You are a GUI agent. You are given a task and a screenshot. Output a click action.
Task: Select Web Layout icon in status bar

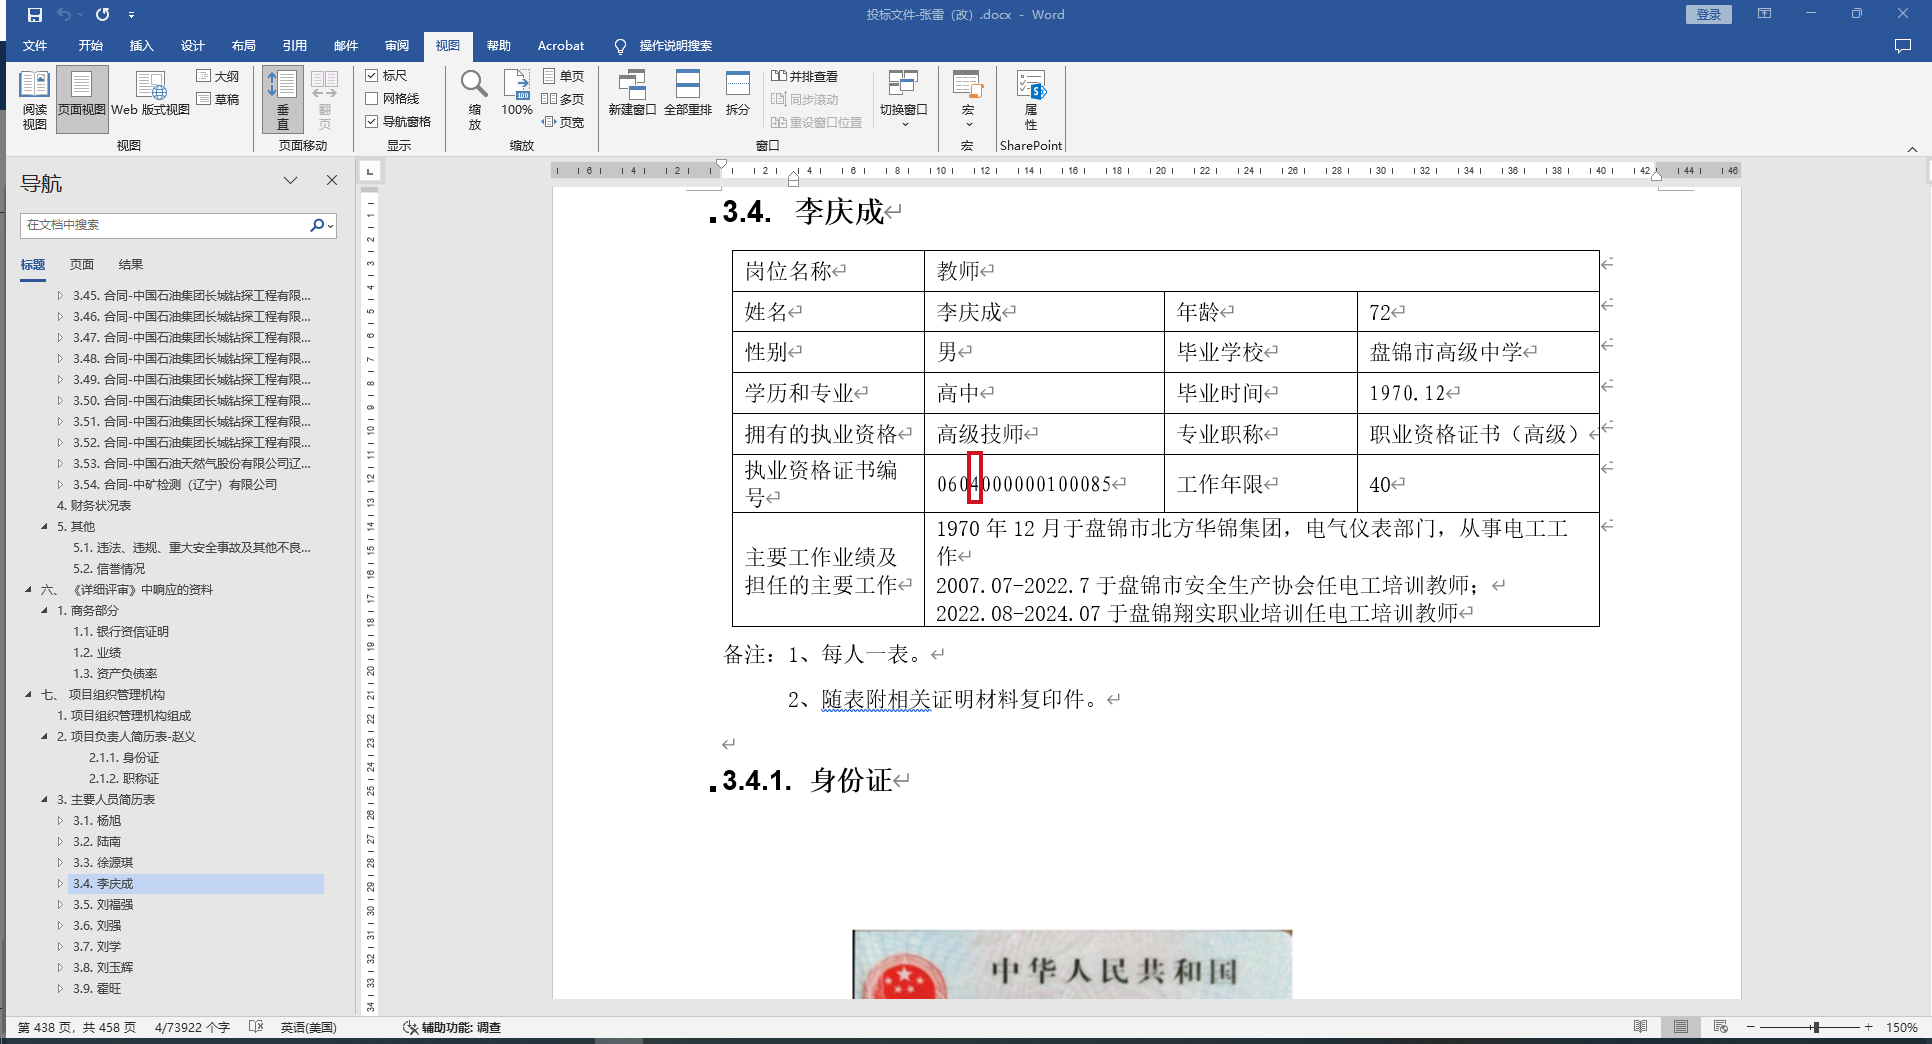(x=1721, y=1027)
